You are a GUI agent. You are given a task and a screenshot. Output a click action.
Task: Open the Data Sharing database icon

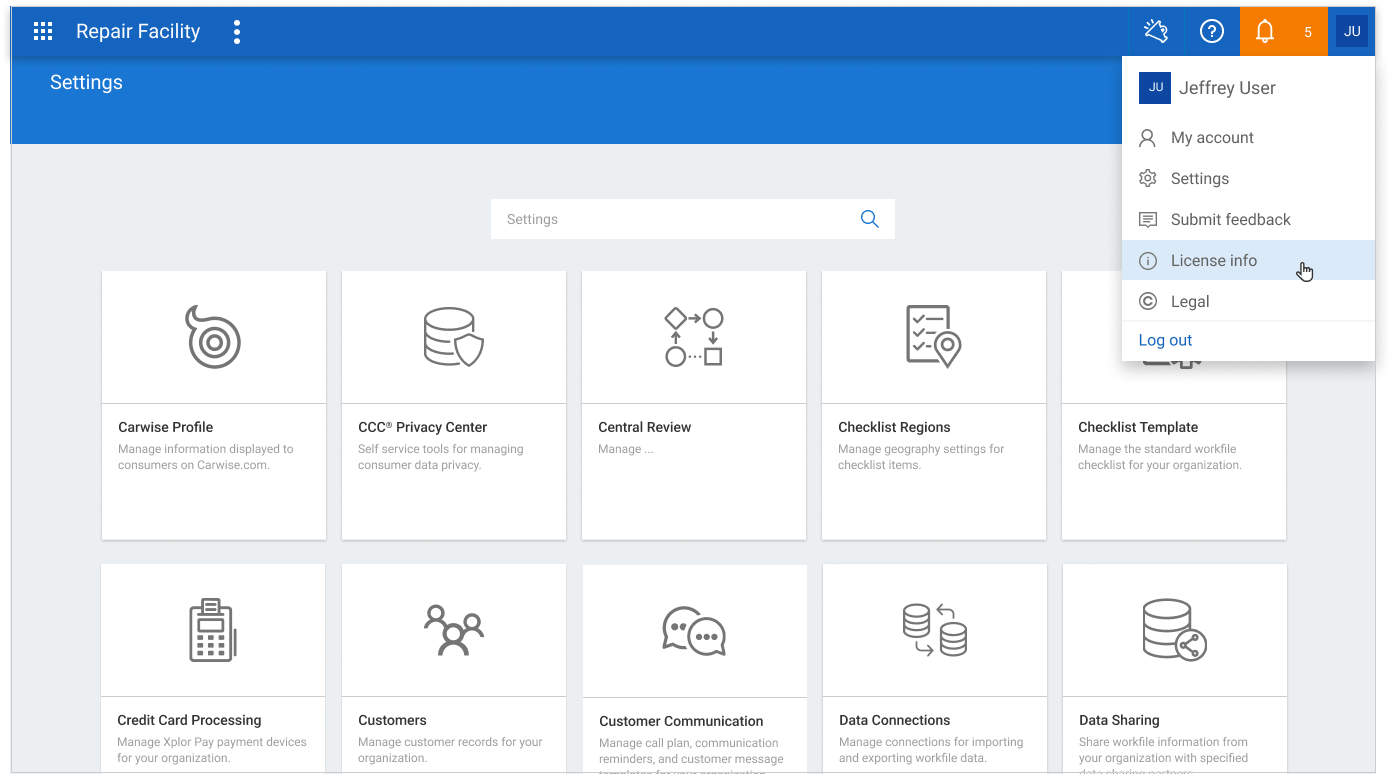tap(1174, 630)
